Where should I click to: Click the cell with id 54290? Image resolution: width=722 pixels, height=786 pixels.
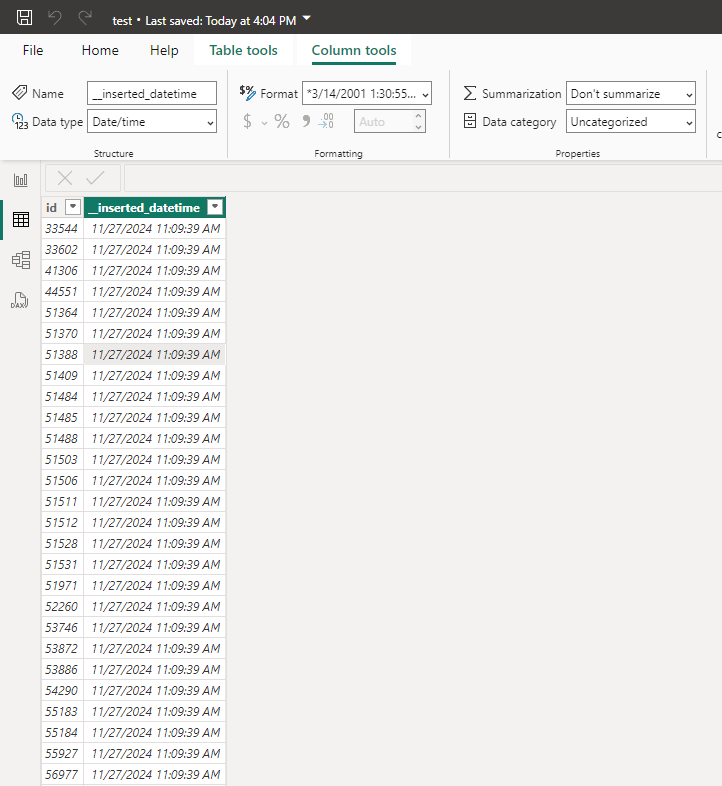[x=62, y=691]
